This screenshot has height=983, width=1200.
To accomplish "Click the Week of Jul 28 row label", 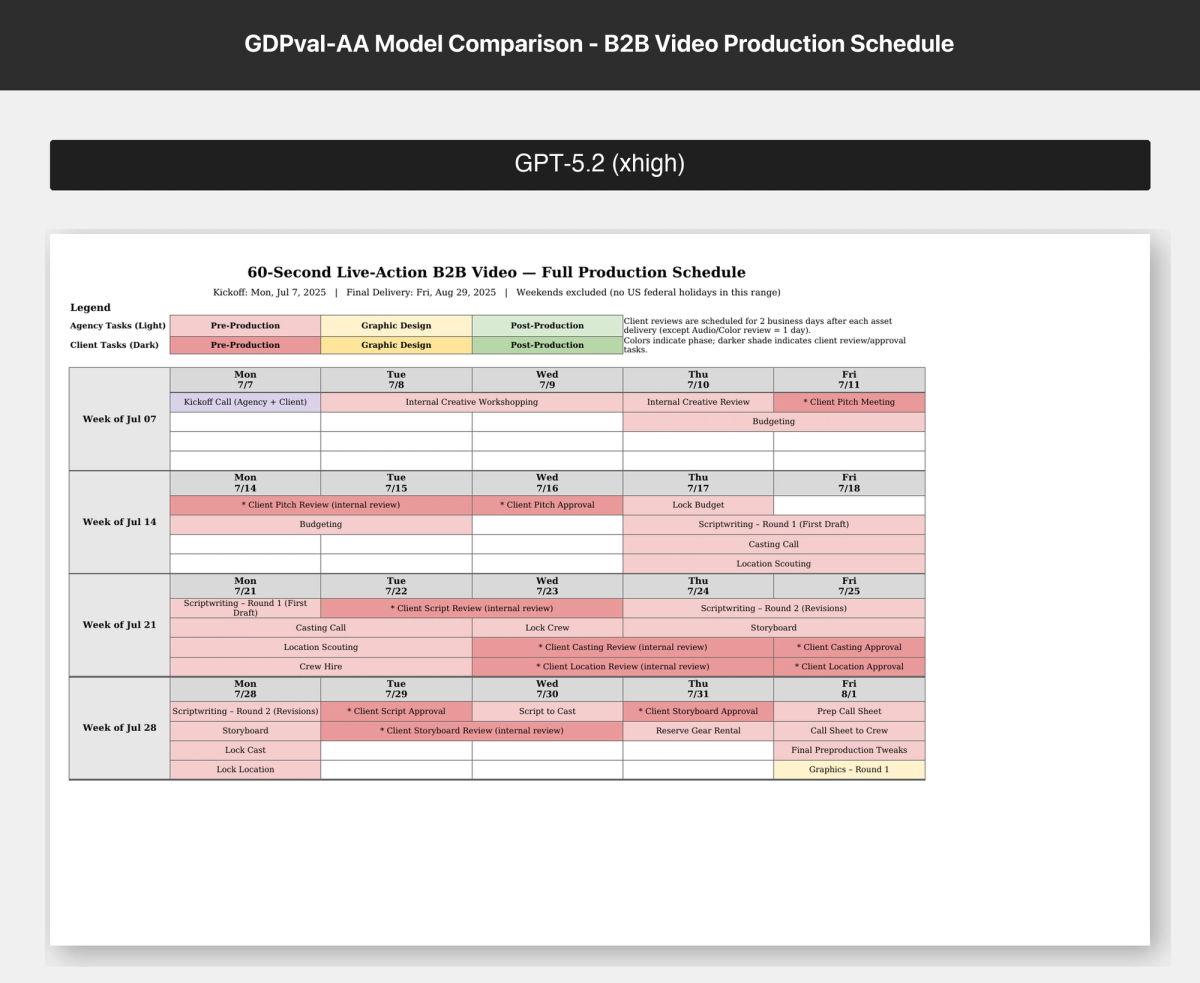I will [x=118, y=727].
